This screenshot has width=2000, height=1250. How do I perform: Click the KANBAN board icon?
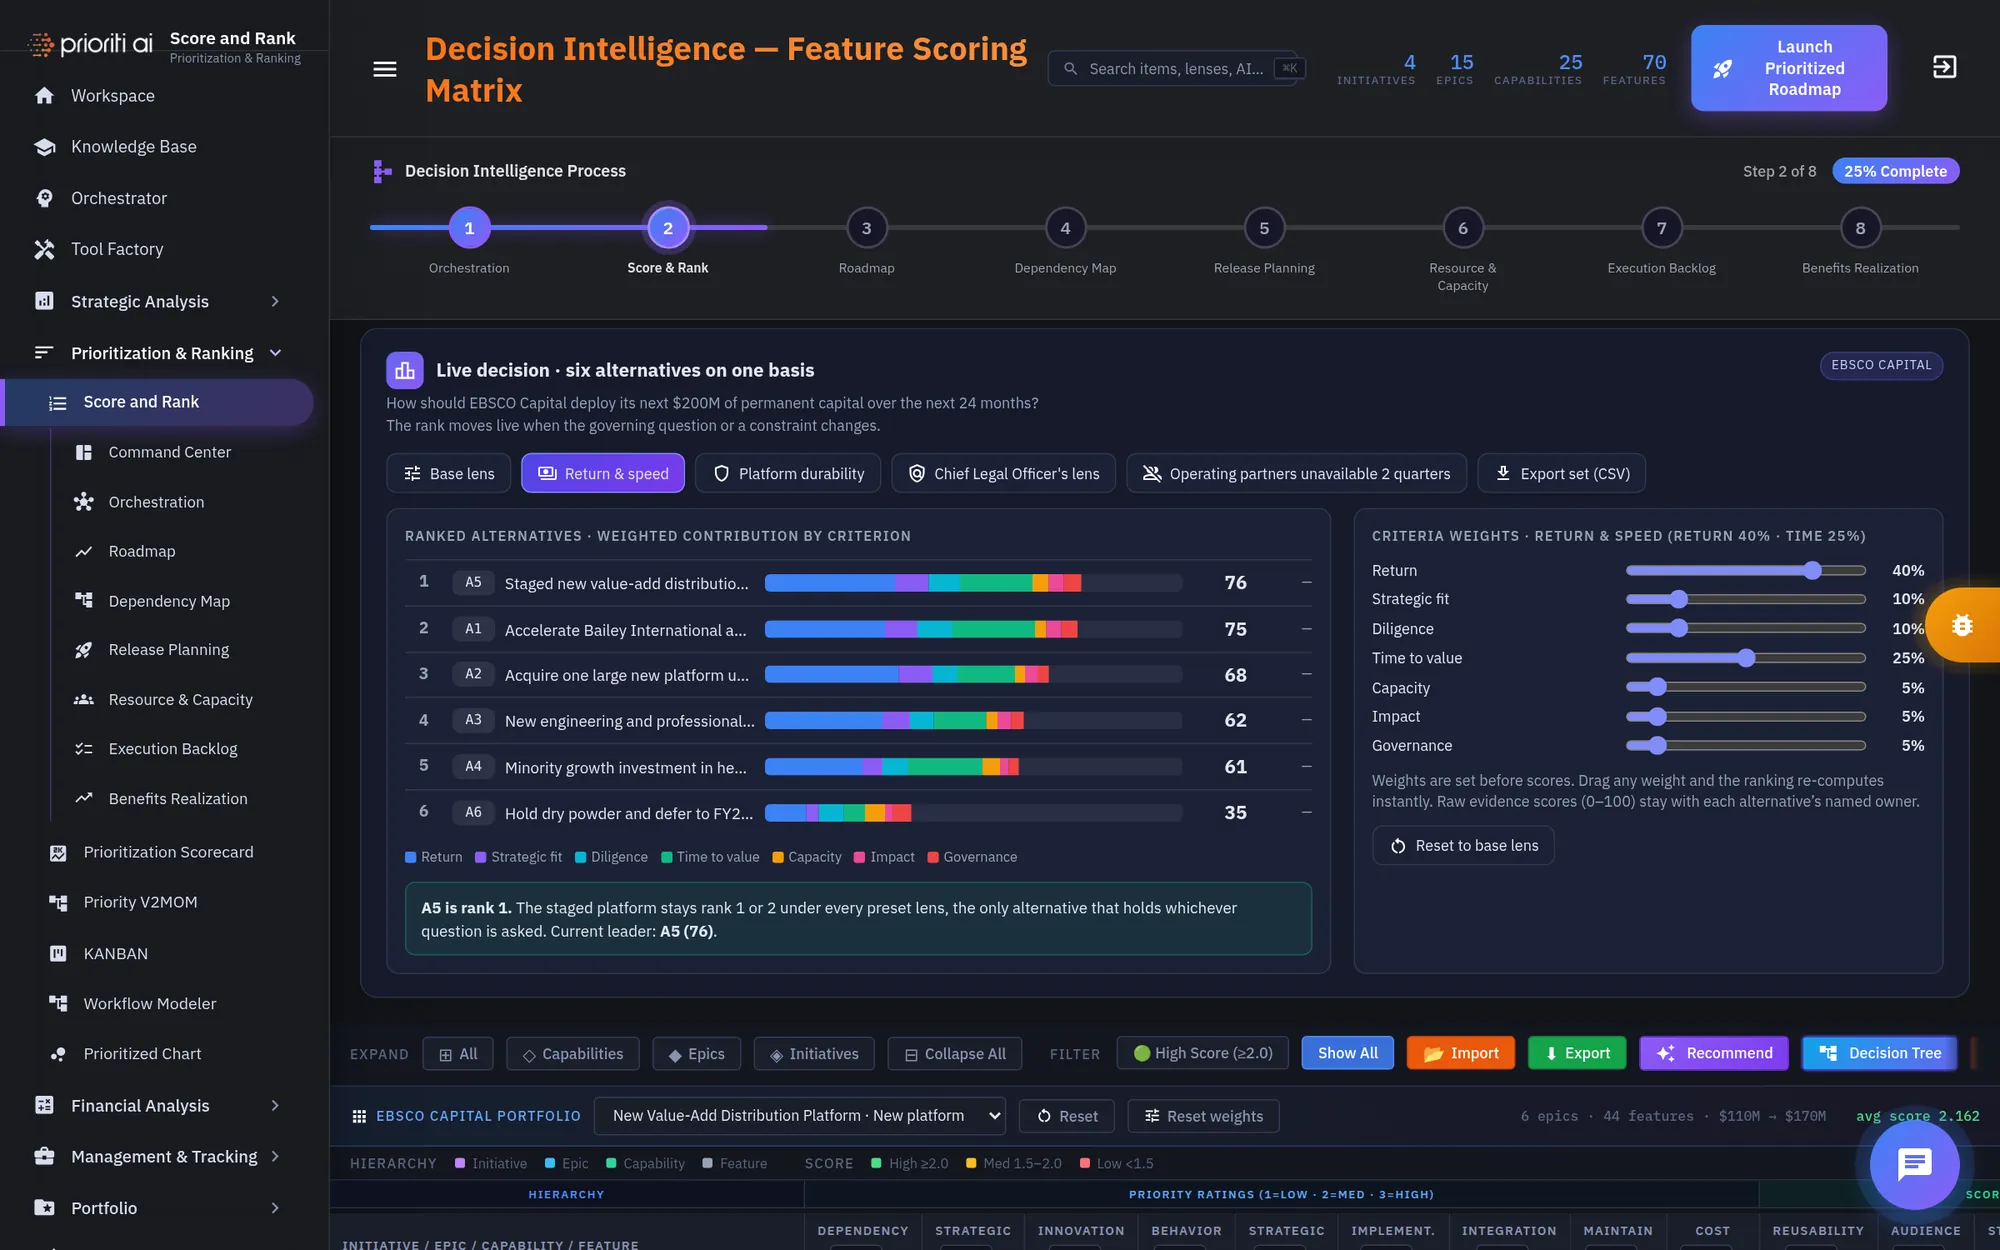click(58, 954)
